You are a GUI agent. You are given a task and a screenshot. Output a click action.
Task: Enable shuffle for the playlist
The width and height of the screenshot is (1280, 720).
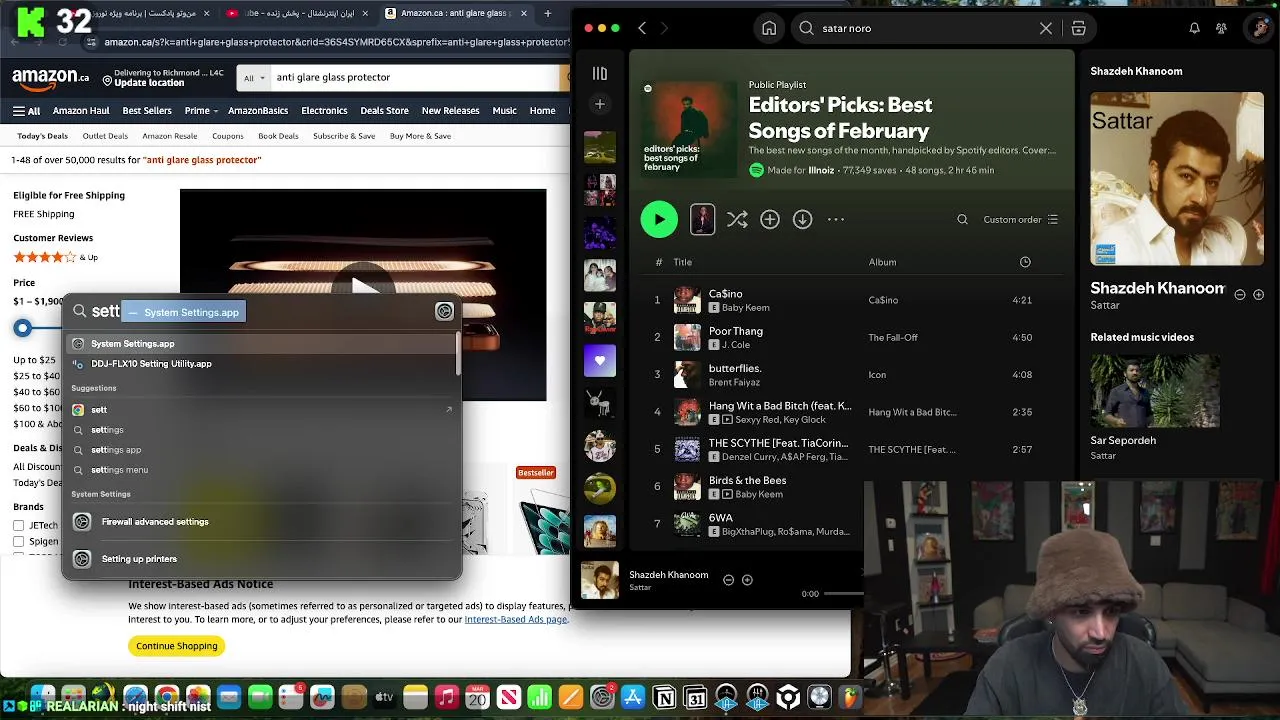[737, 219]
